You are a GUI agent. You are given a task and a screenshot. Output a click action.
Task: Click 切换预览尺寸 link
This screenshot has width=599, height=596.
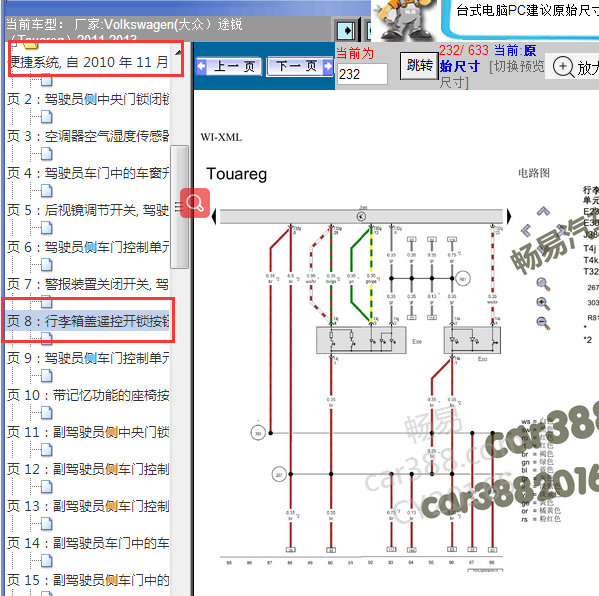(492, 74)
